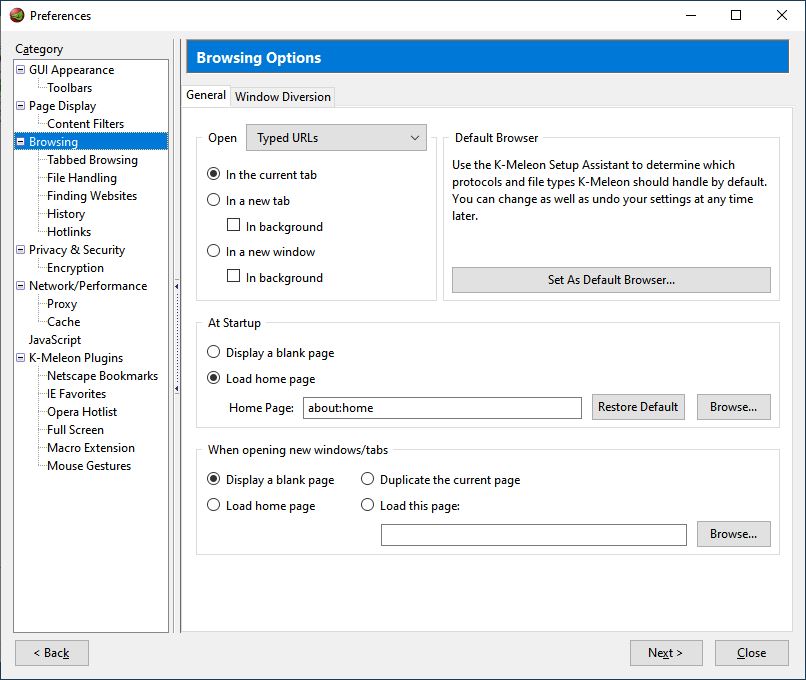This screenshot has width=806, height=680.
Task: Select Privacy & Security category
Action: coord(77,250)
